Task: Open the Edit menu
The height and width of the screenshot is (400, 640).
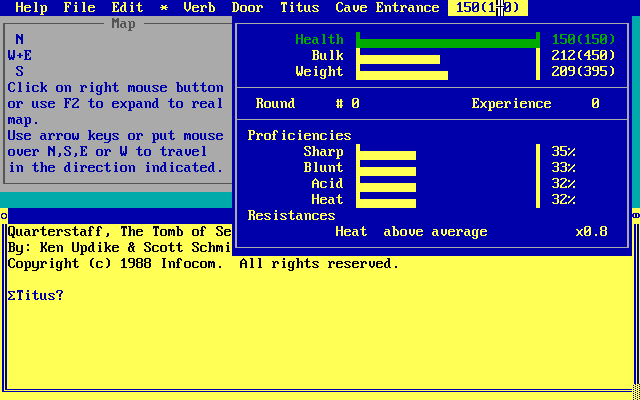Action: [x=127, y=8]
